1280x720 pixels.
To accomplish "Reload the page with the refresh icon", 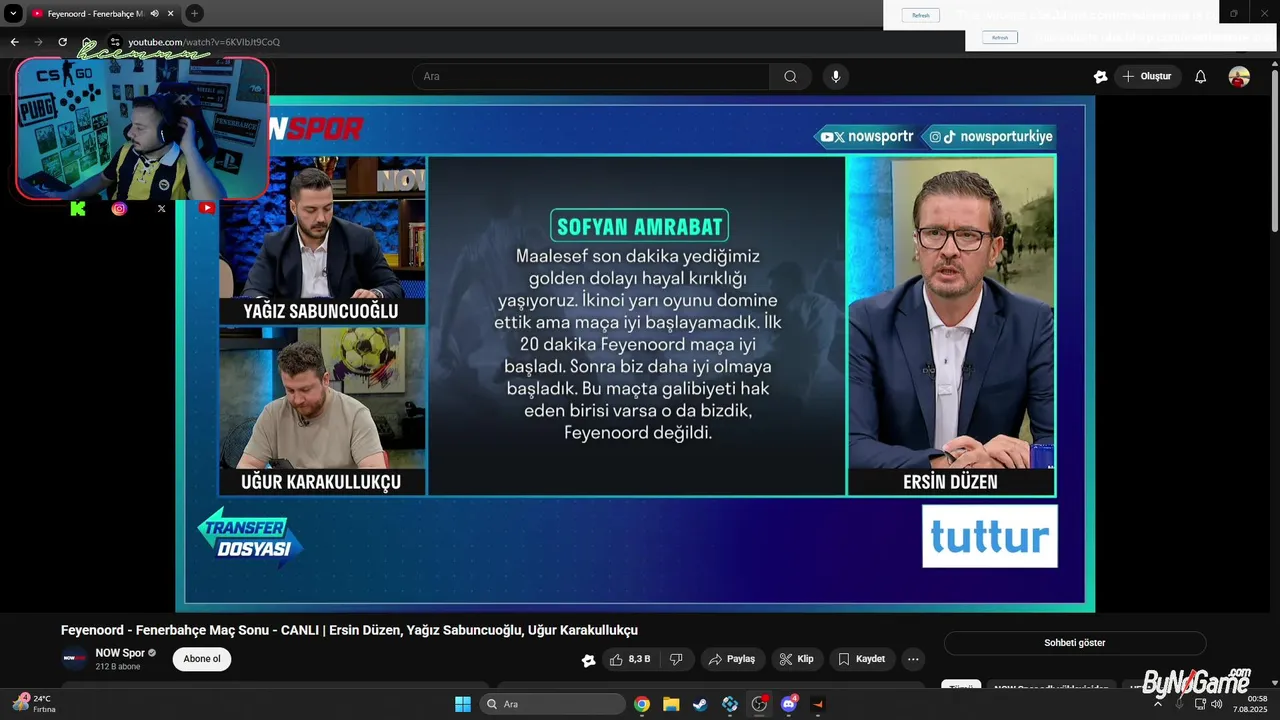I will click(62, 42).
